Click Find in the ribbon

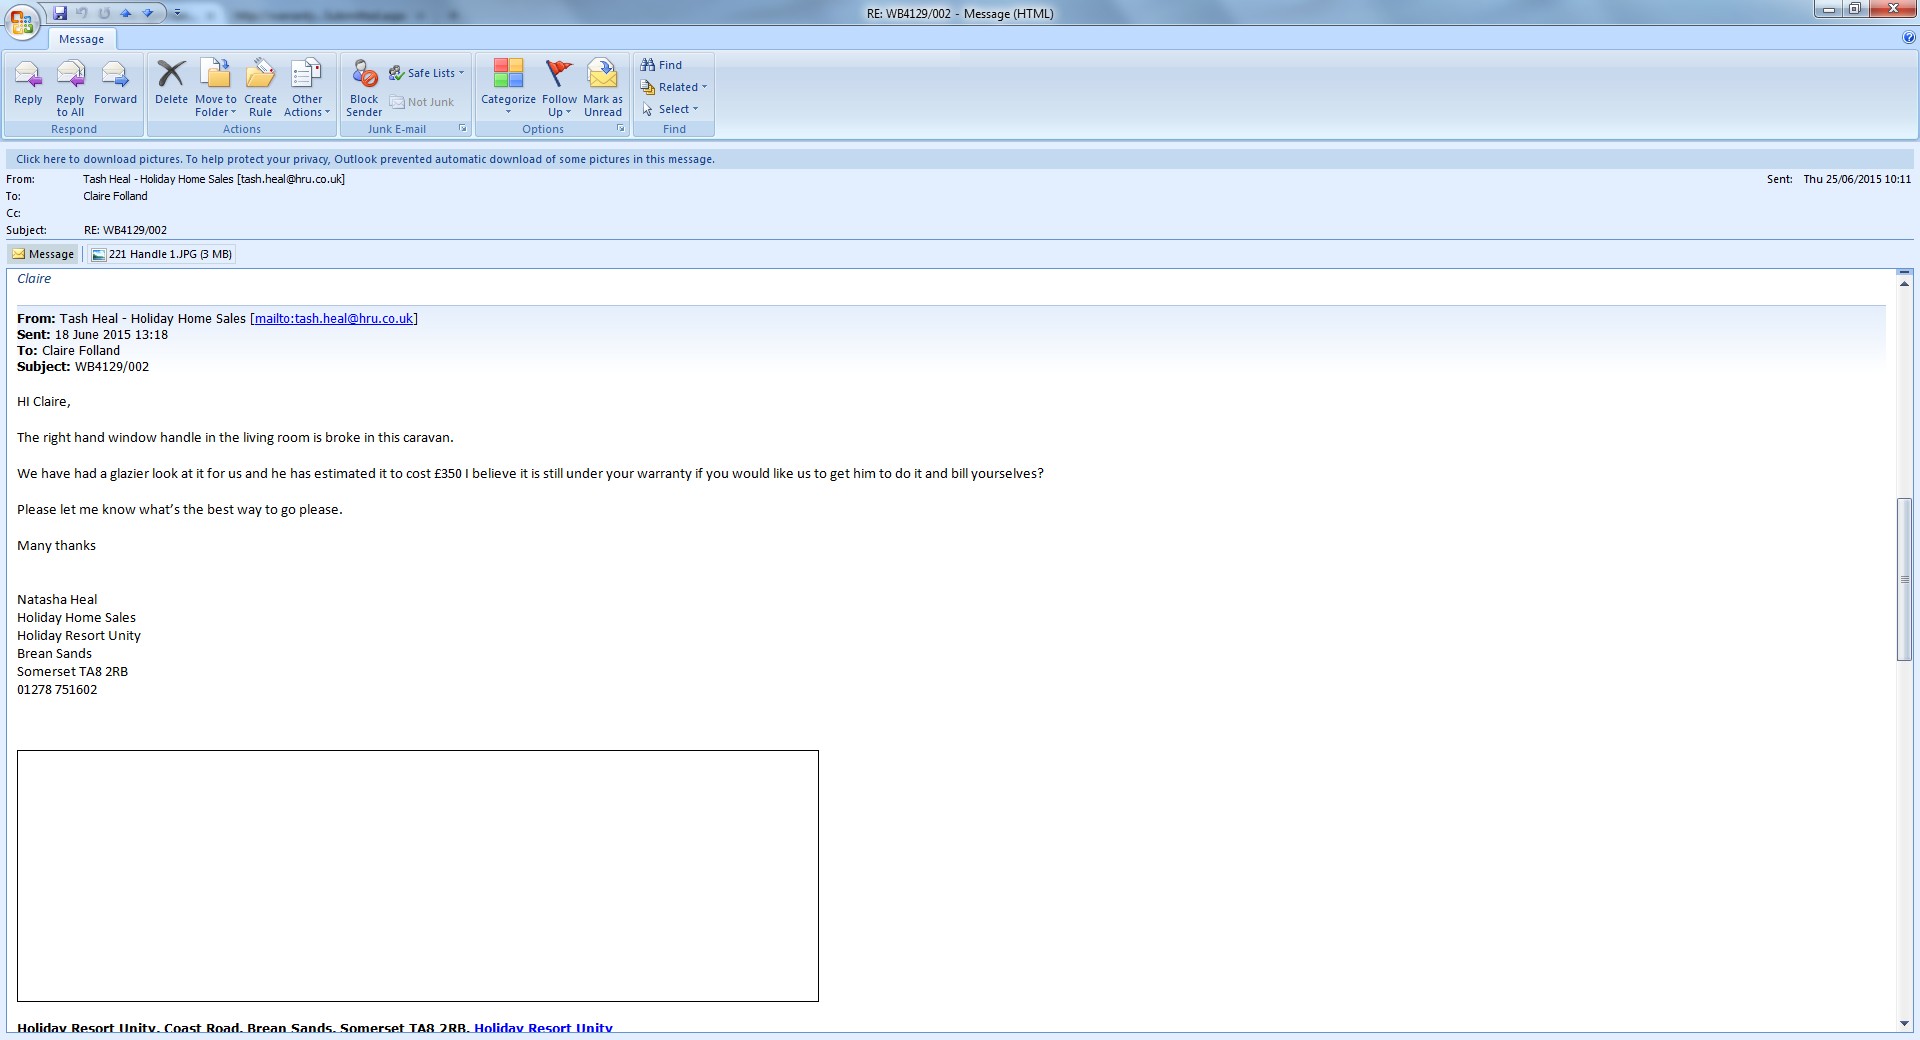661,65
